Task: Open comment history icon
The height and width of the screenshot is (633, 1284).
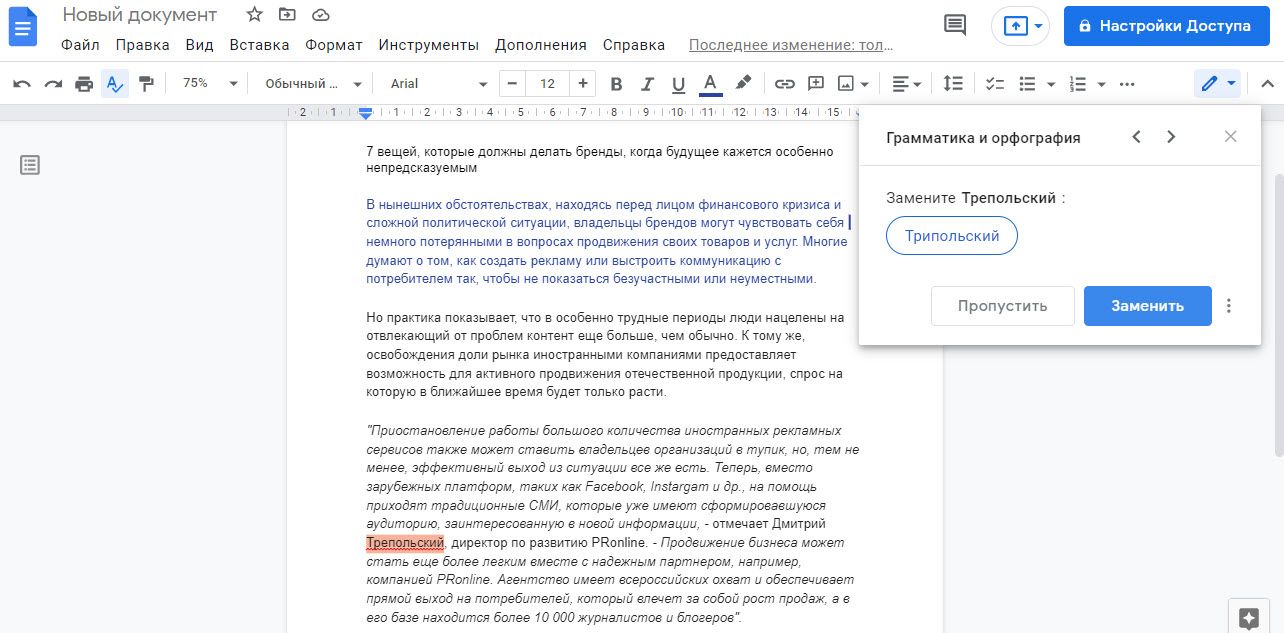Action: coord(955,25)
